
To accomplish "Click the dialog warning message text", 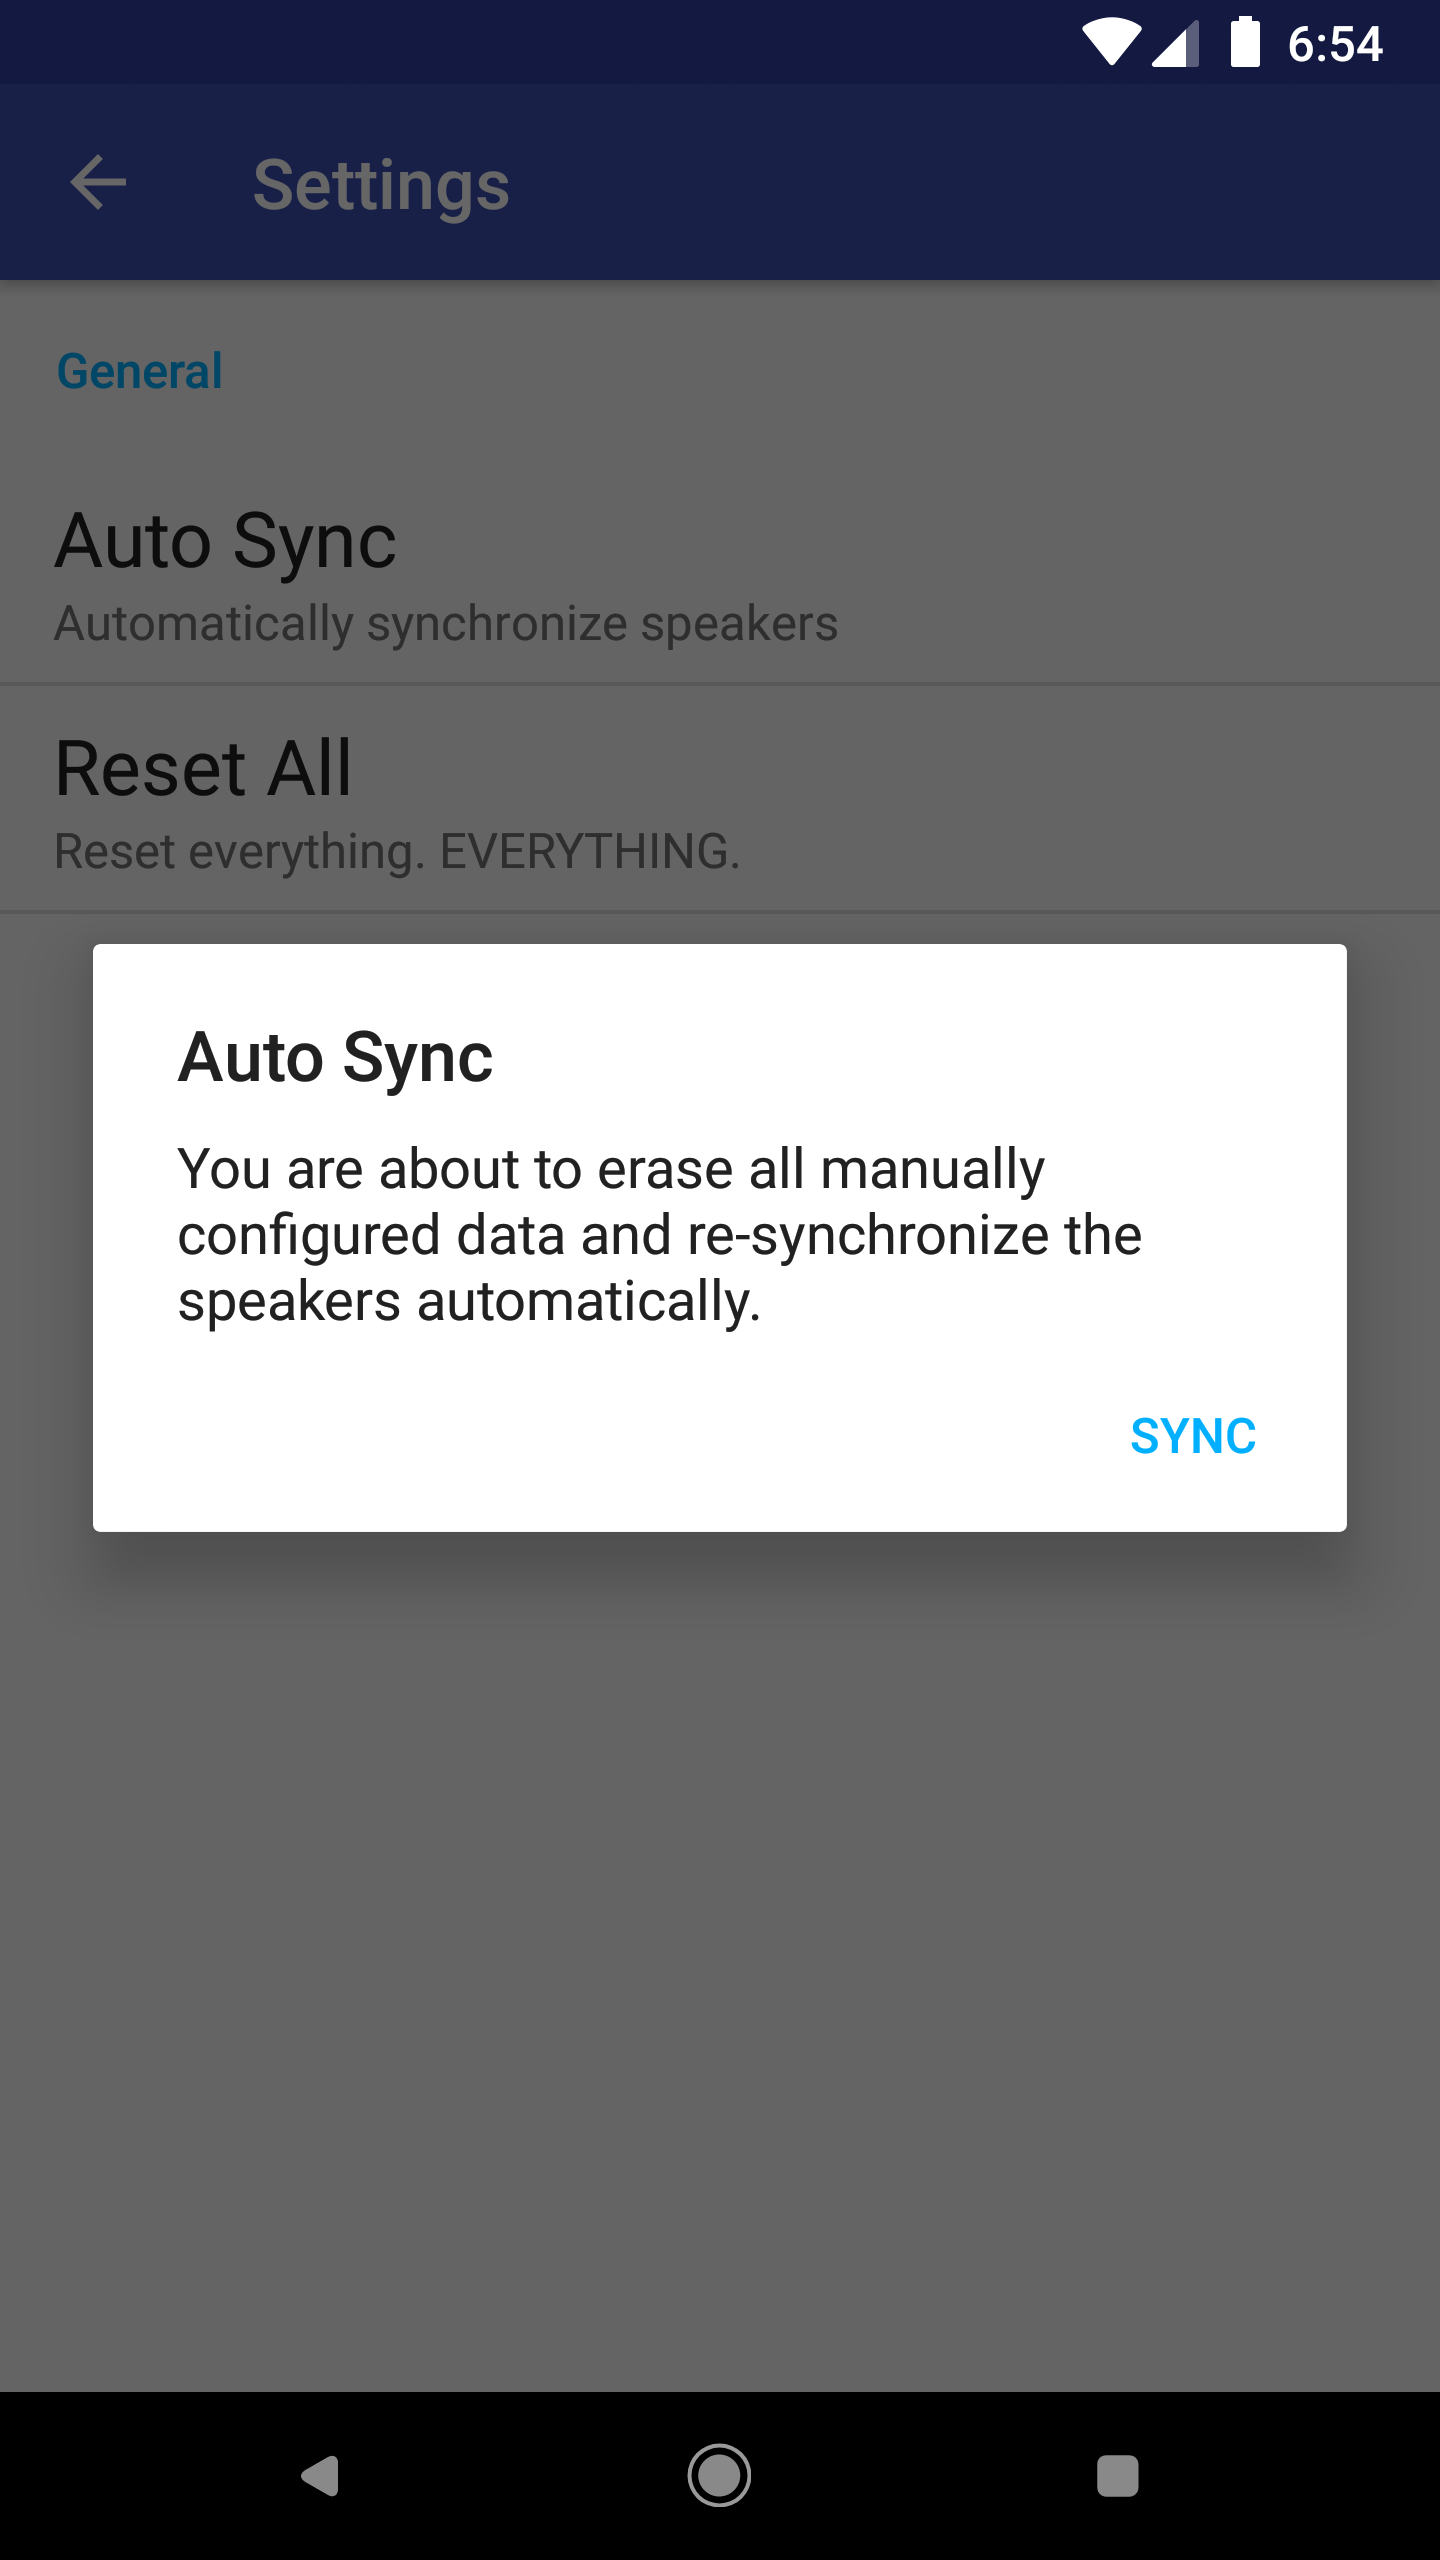I will pyautogui.click(x=660, y=1236).
